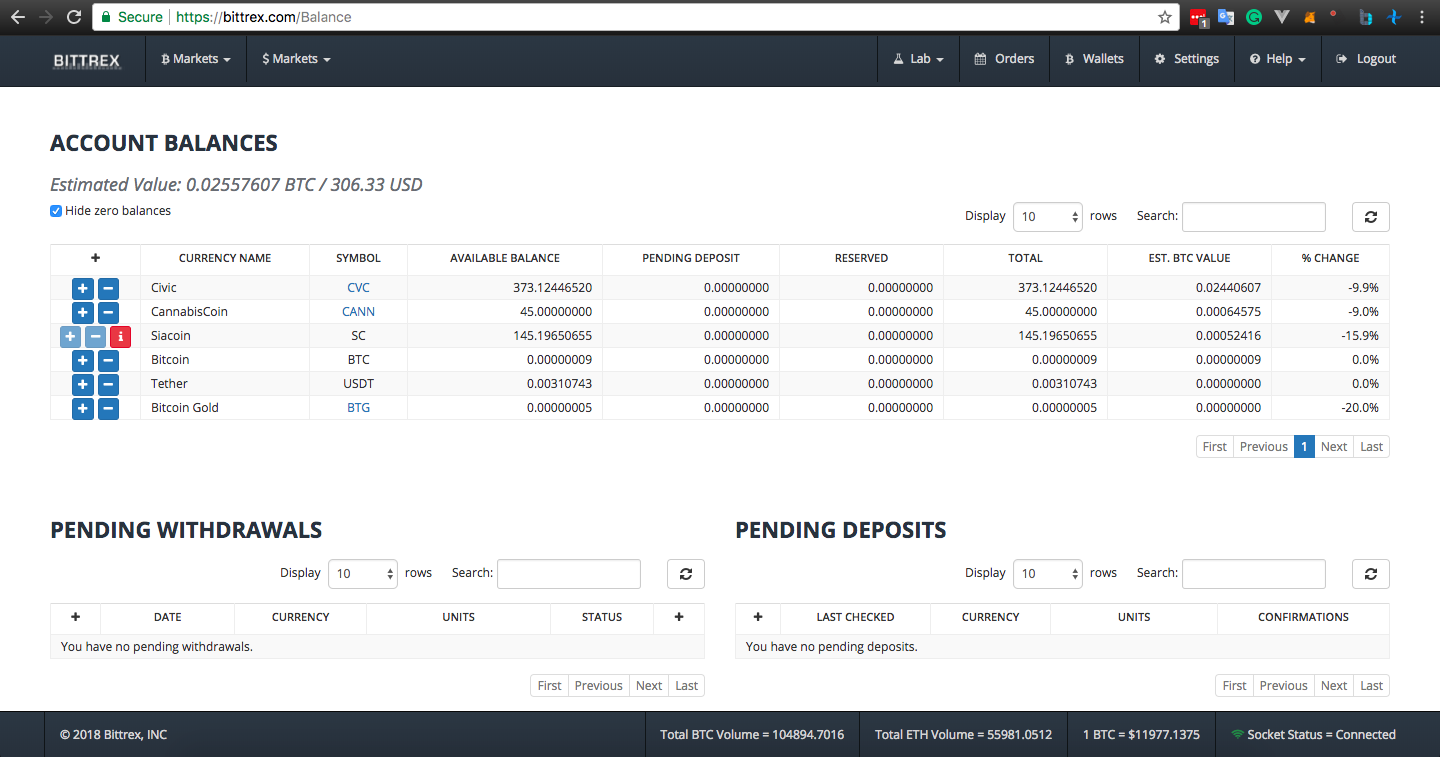1440x757 pixels.
Task: Click the deposit plus button for Bitcoin
Action: pos(82,360)
